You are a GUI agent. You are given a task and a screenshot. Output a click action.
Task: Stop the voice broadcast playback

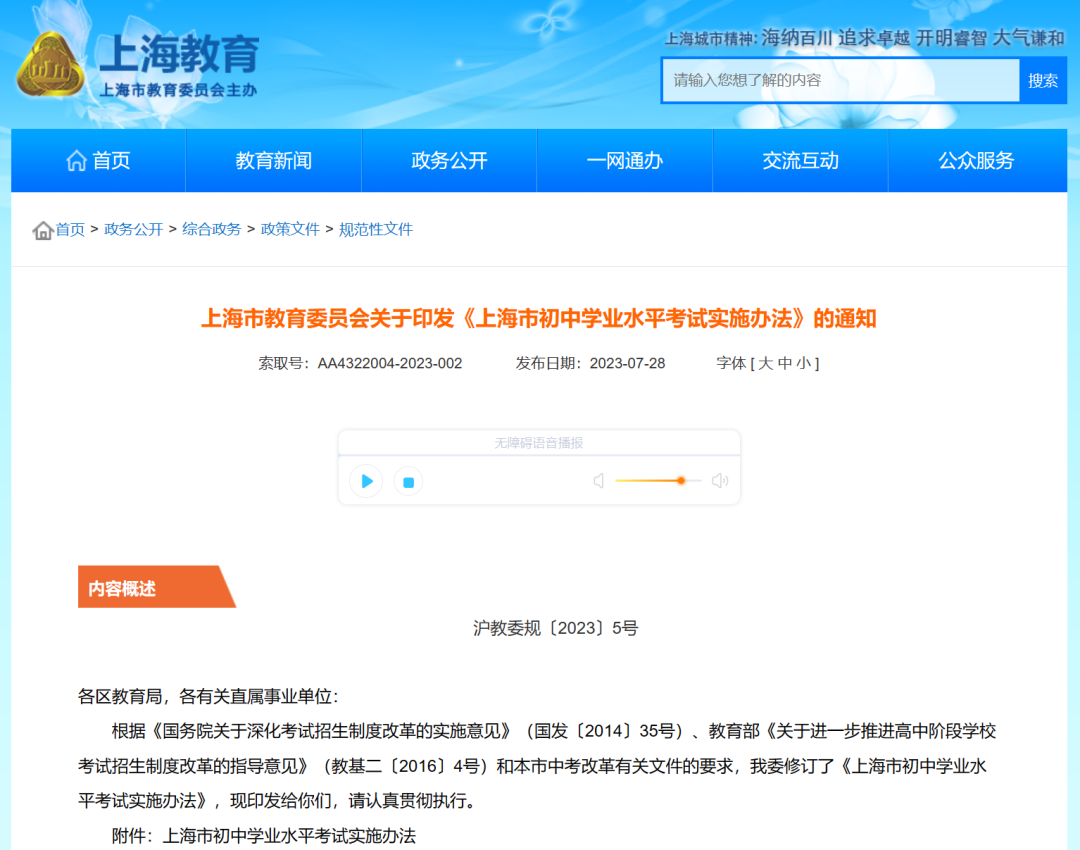pos(408,482)
